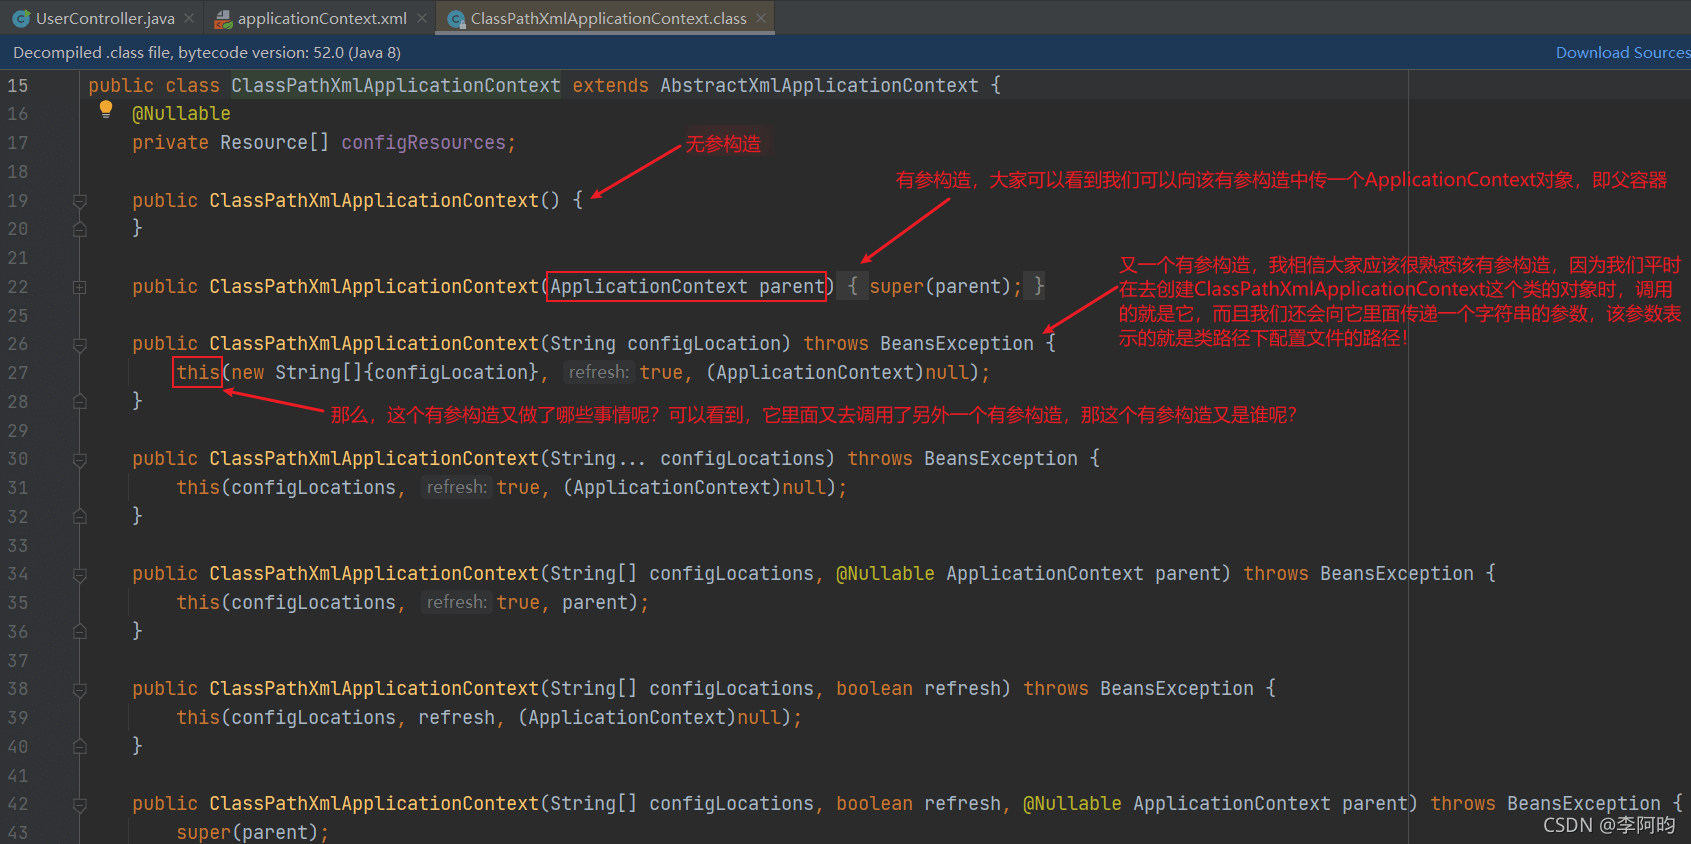This screenshot has width=1691, height=844.
Task: Close the ClassPathXmlApplicationContext.class tab
Action: coord(761,18)
